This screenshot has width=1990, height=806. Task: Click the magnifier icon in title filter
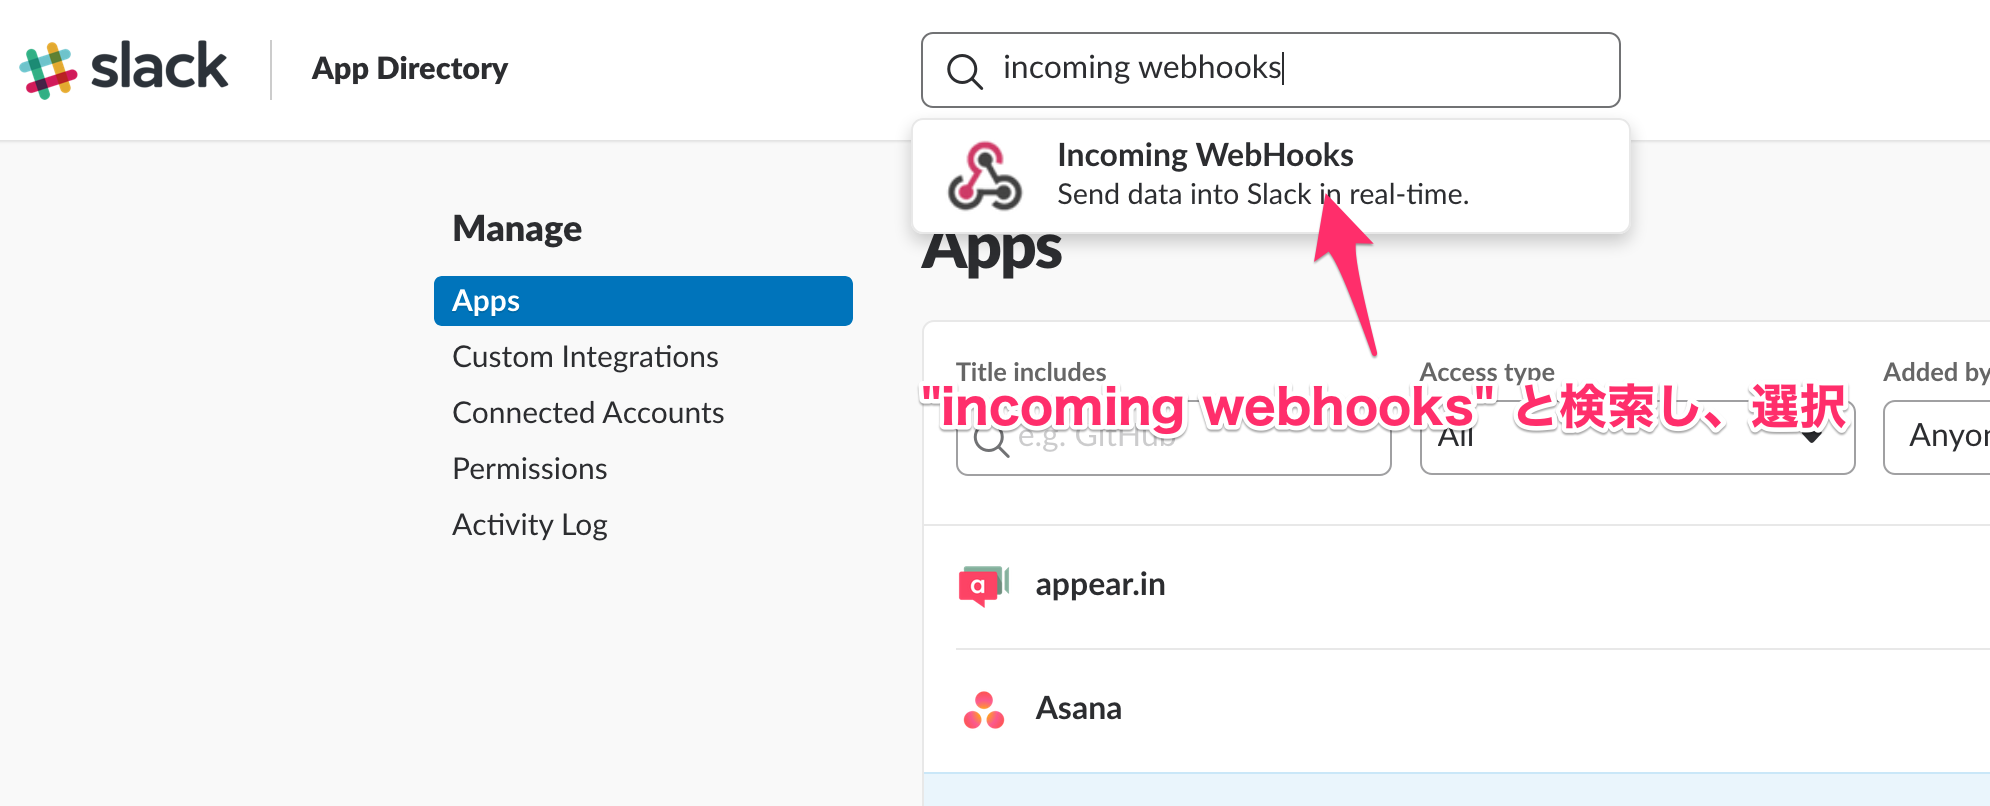point(990,441)
